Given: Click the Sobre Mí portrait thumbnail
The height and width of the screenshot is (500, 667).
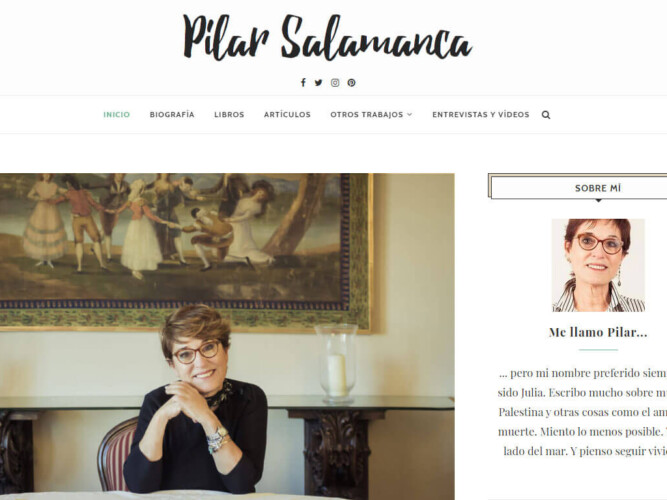Looking at the screenshot, I should (x=598, y=265).
